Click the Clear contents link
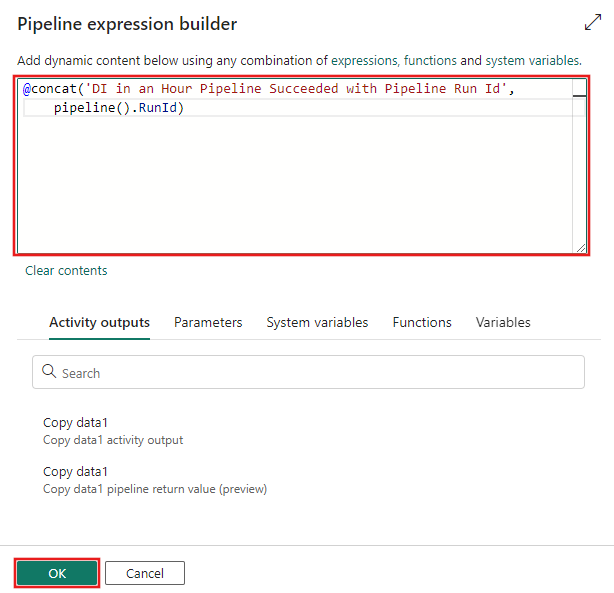Screen dimensions: 614x593 66,270
